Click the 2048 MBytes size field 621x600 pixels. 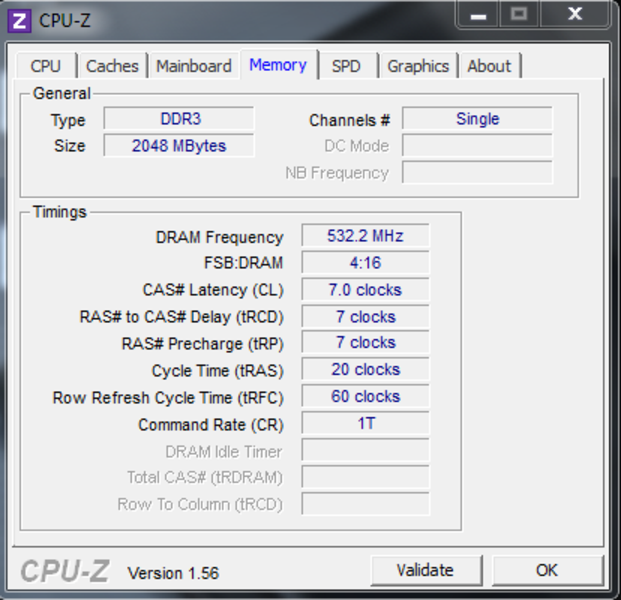(179, 146)
